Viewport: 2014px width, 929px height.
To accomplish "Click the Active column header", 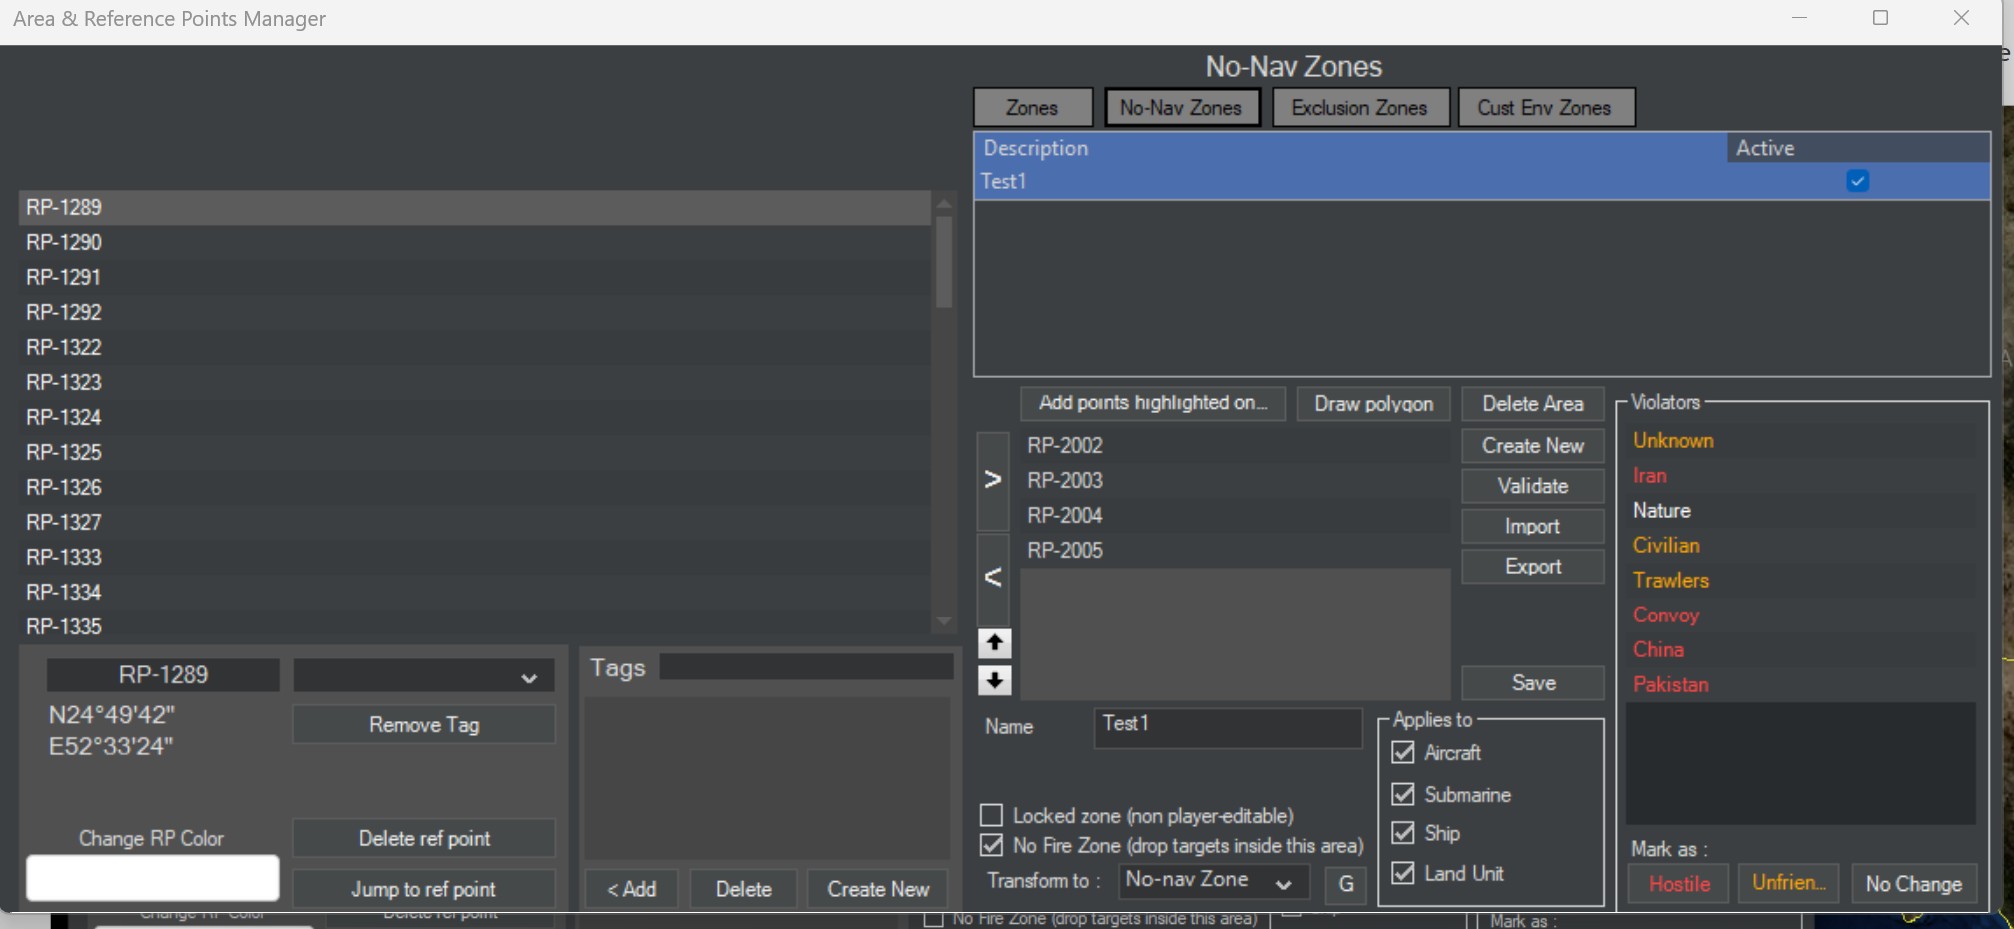I will 1858,148.
